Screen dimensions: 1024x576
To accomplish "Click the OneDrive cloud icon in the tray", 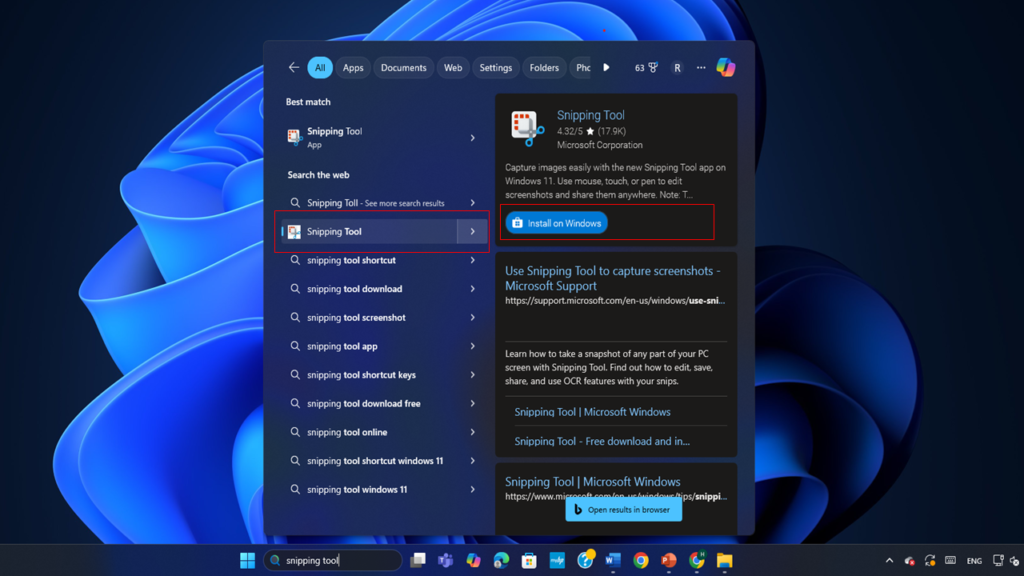I will 909,560.
